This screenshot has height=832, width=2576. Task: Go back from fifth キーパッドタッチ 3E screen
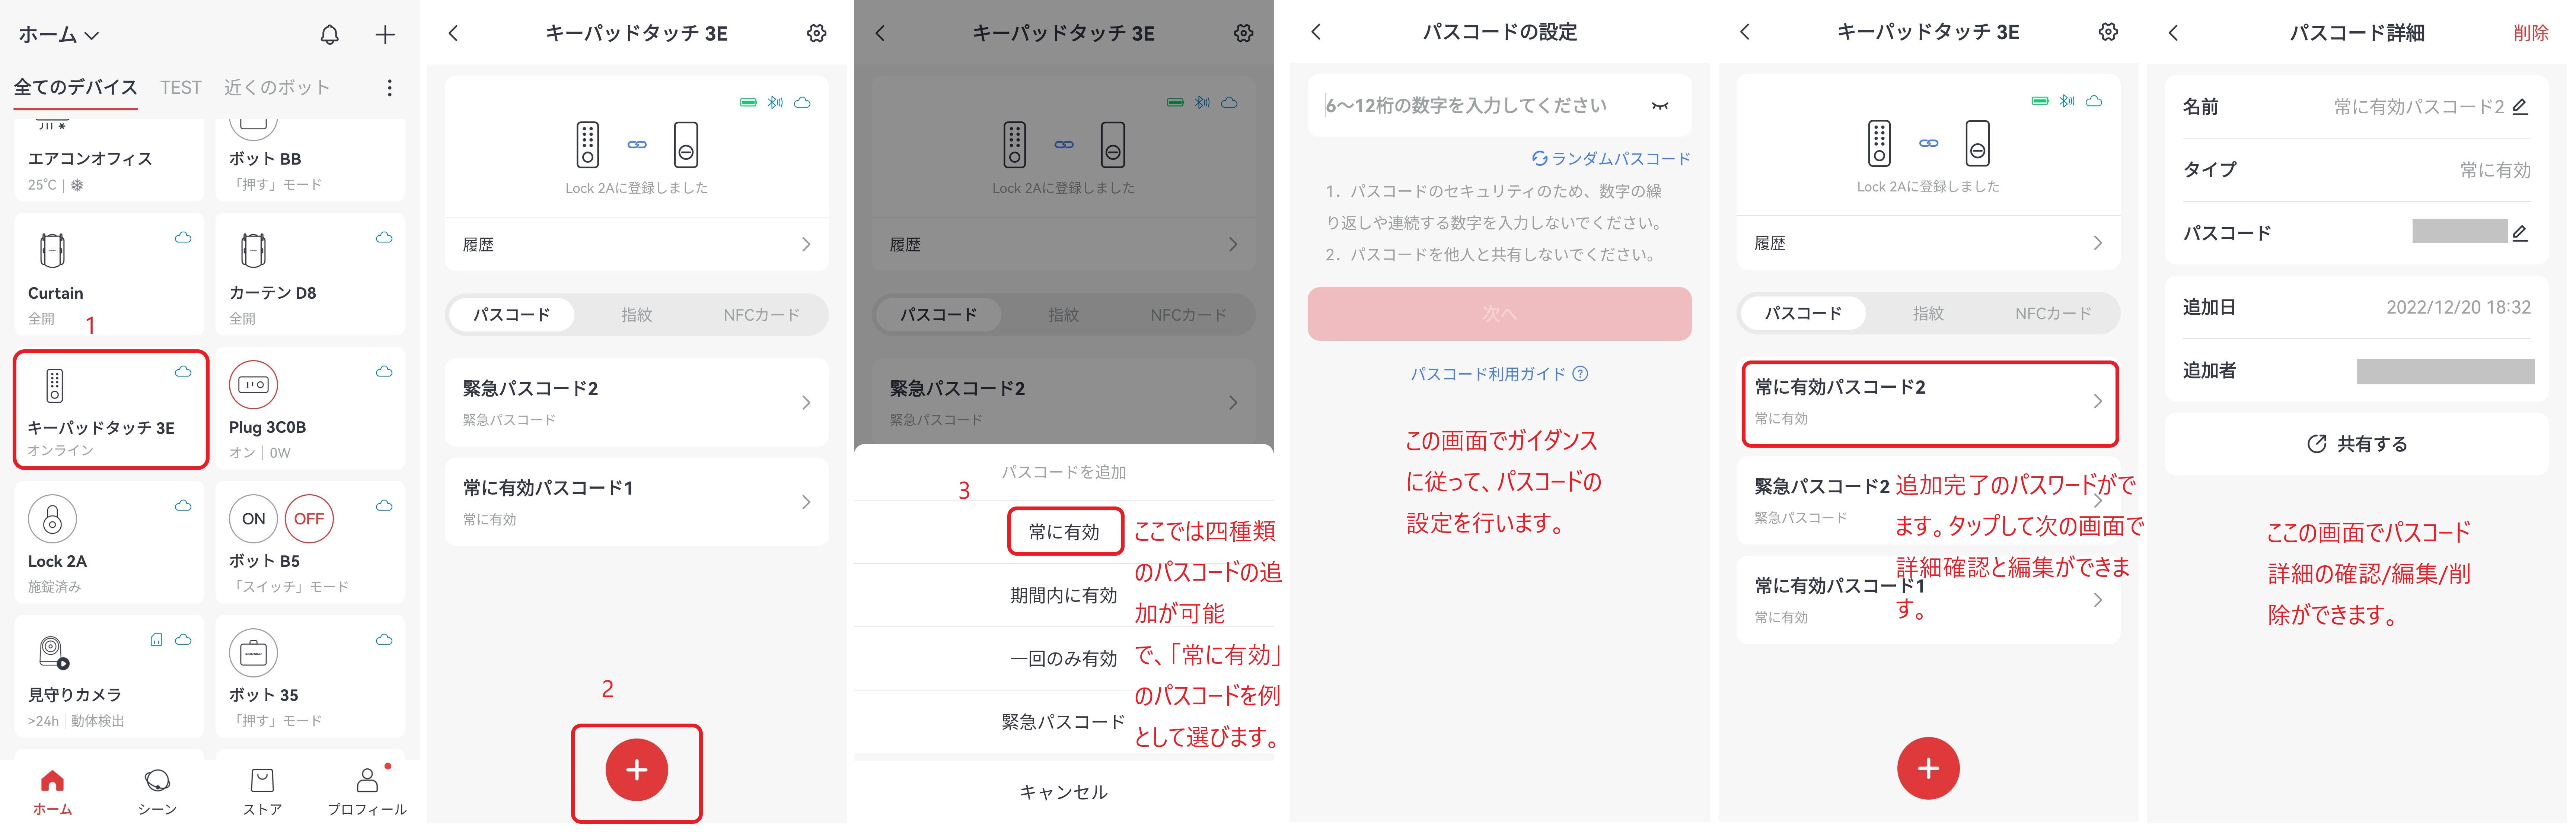tap(1745, 32)
